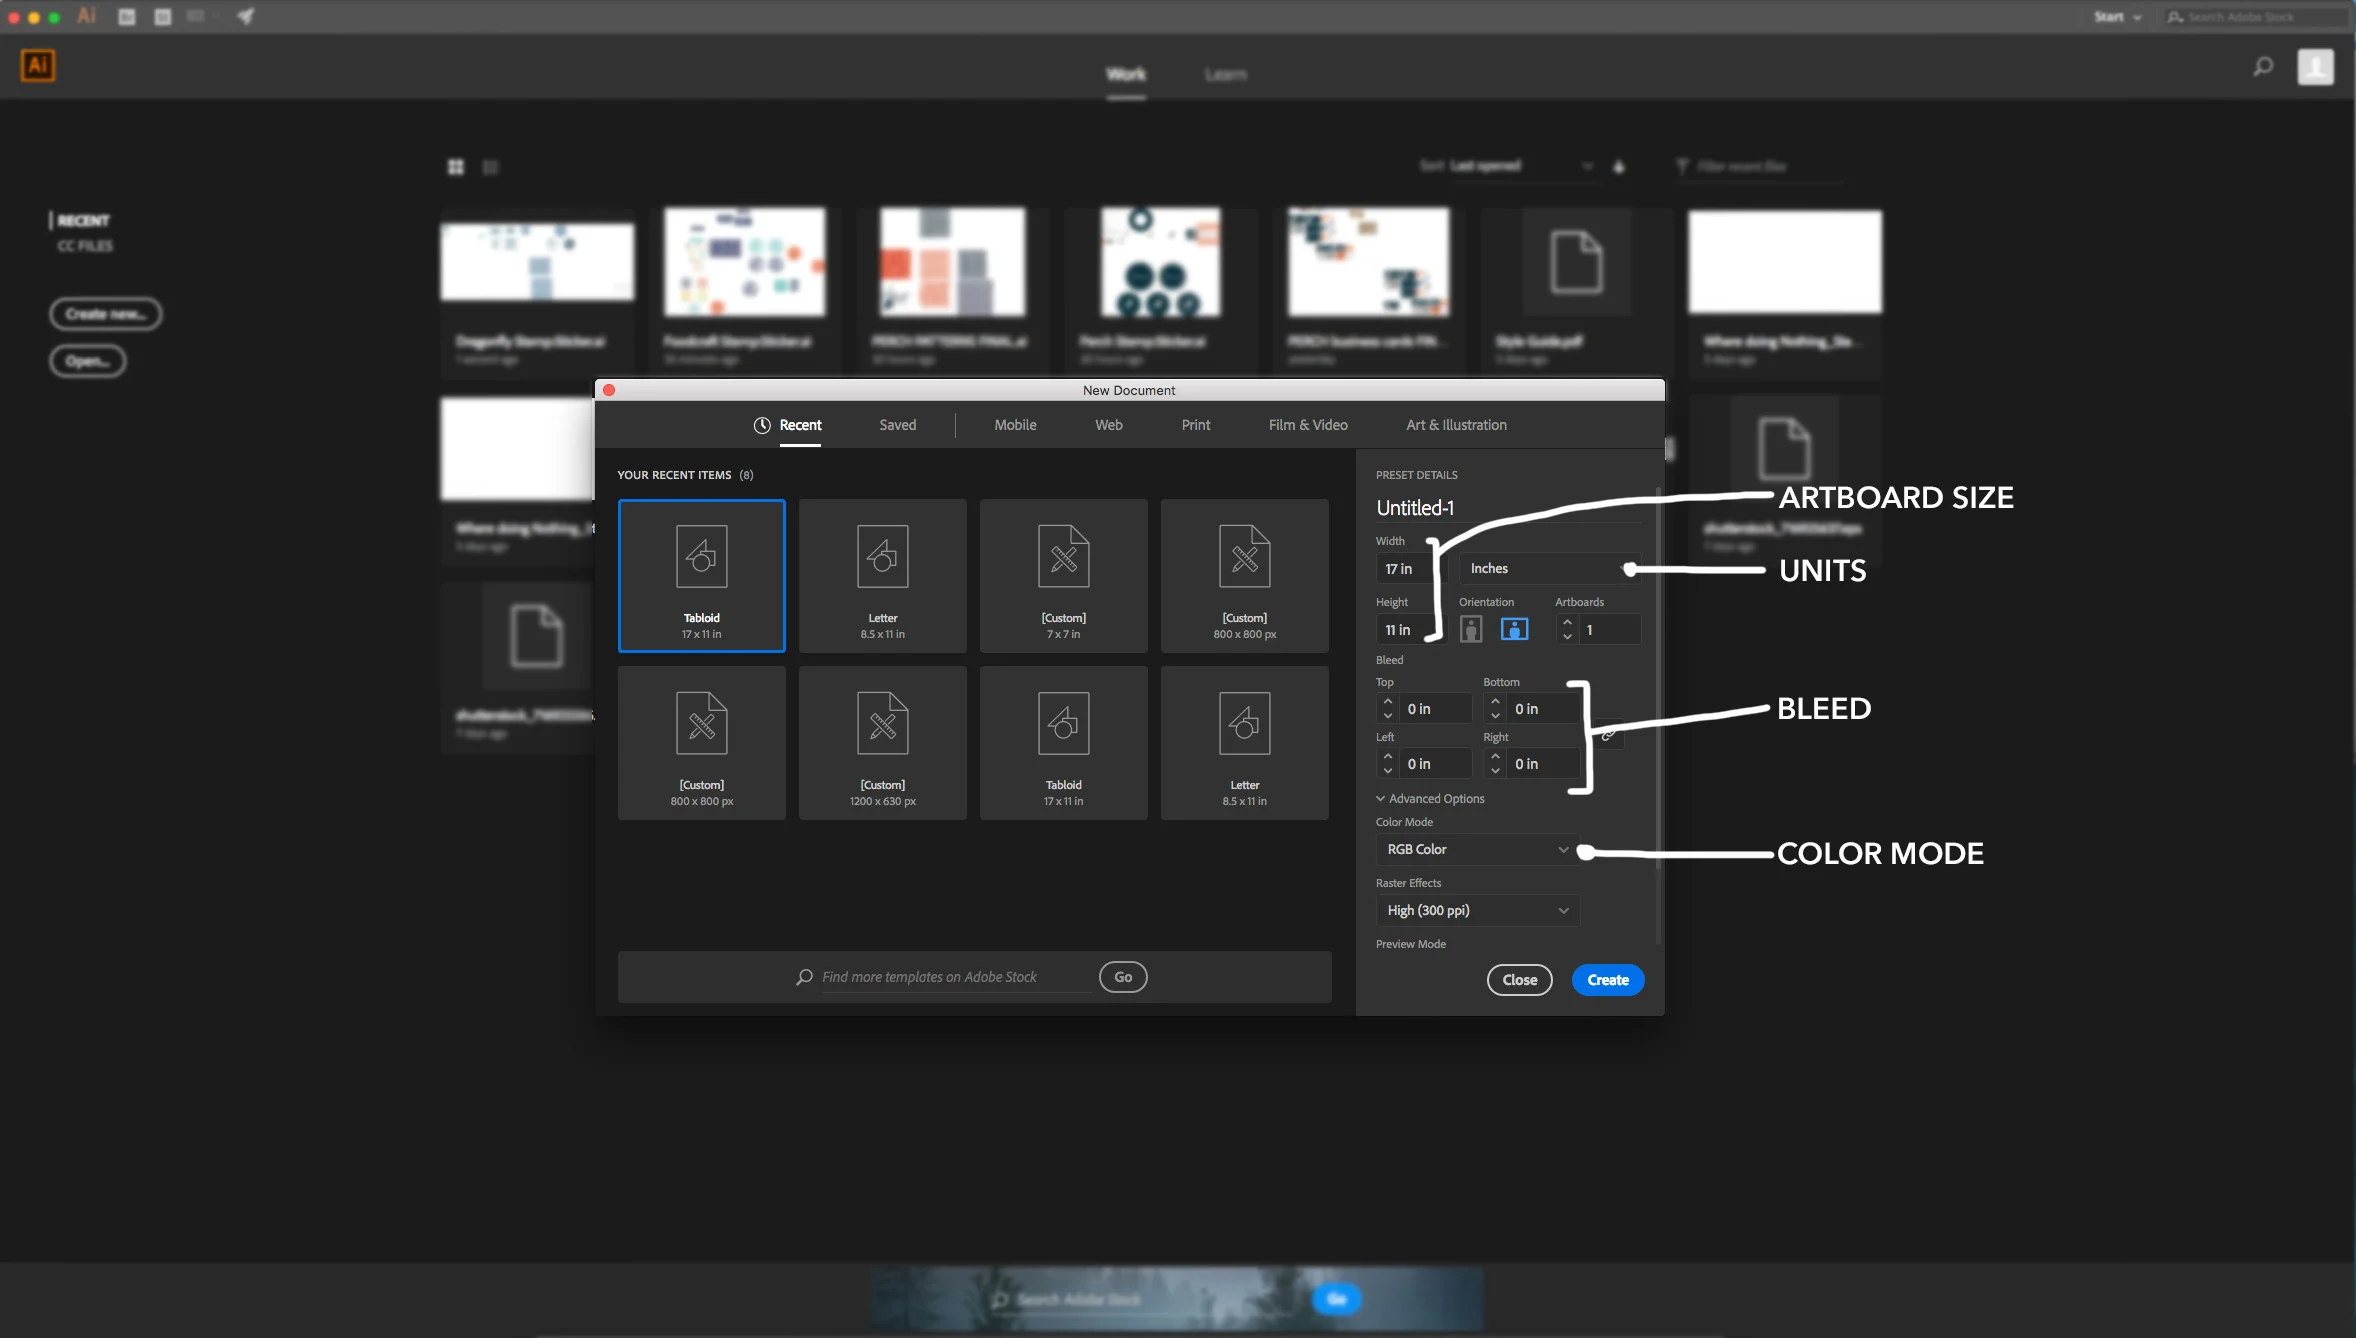Click the Artboards count field showing 1
Image resolution: width=2356 pixels, height=1338 pixels.
(x=1610, y=630)
